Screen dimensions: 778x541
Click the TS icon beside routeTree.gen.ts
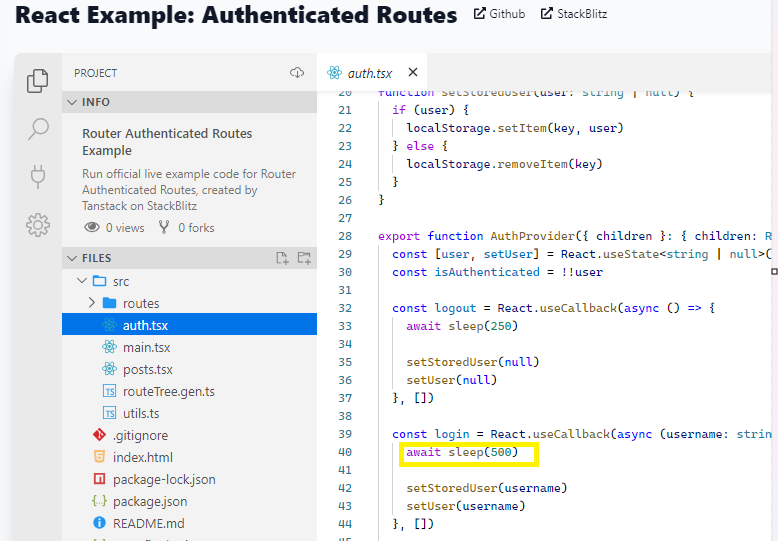[x=109, y=391]
